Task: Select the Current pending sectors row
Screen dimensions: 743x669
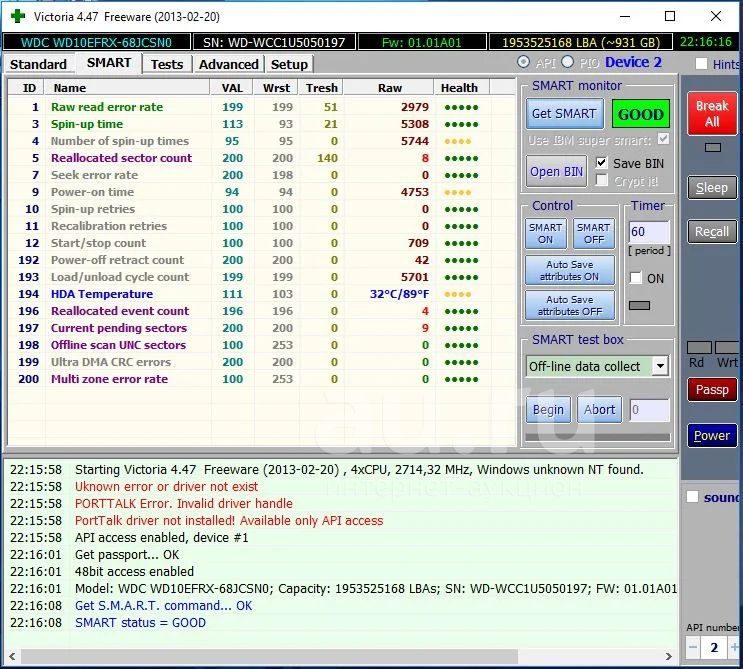Action: pyautogui.click(x=262, y=328)
